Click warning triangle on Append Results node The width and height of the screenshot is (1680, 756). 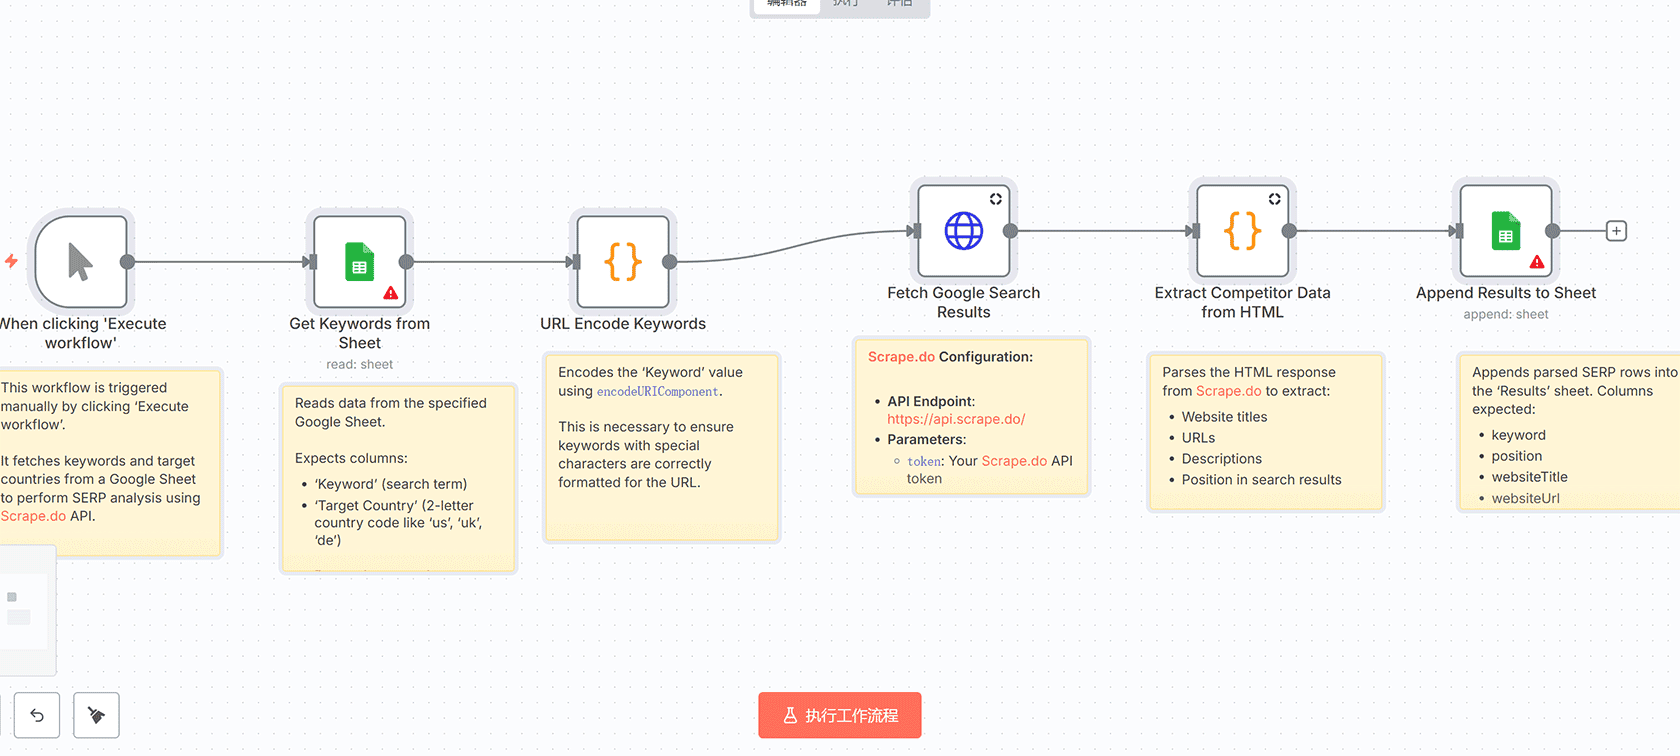pyautogui.click(x=1537, y=262)
